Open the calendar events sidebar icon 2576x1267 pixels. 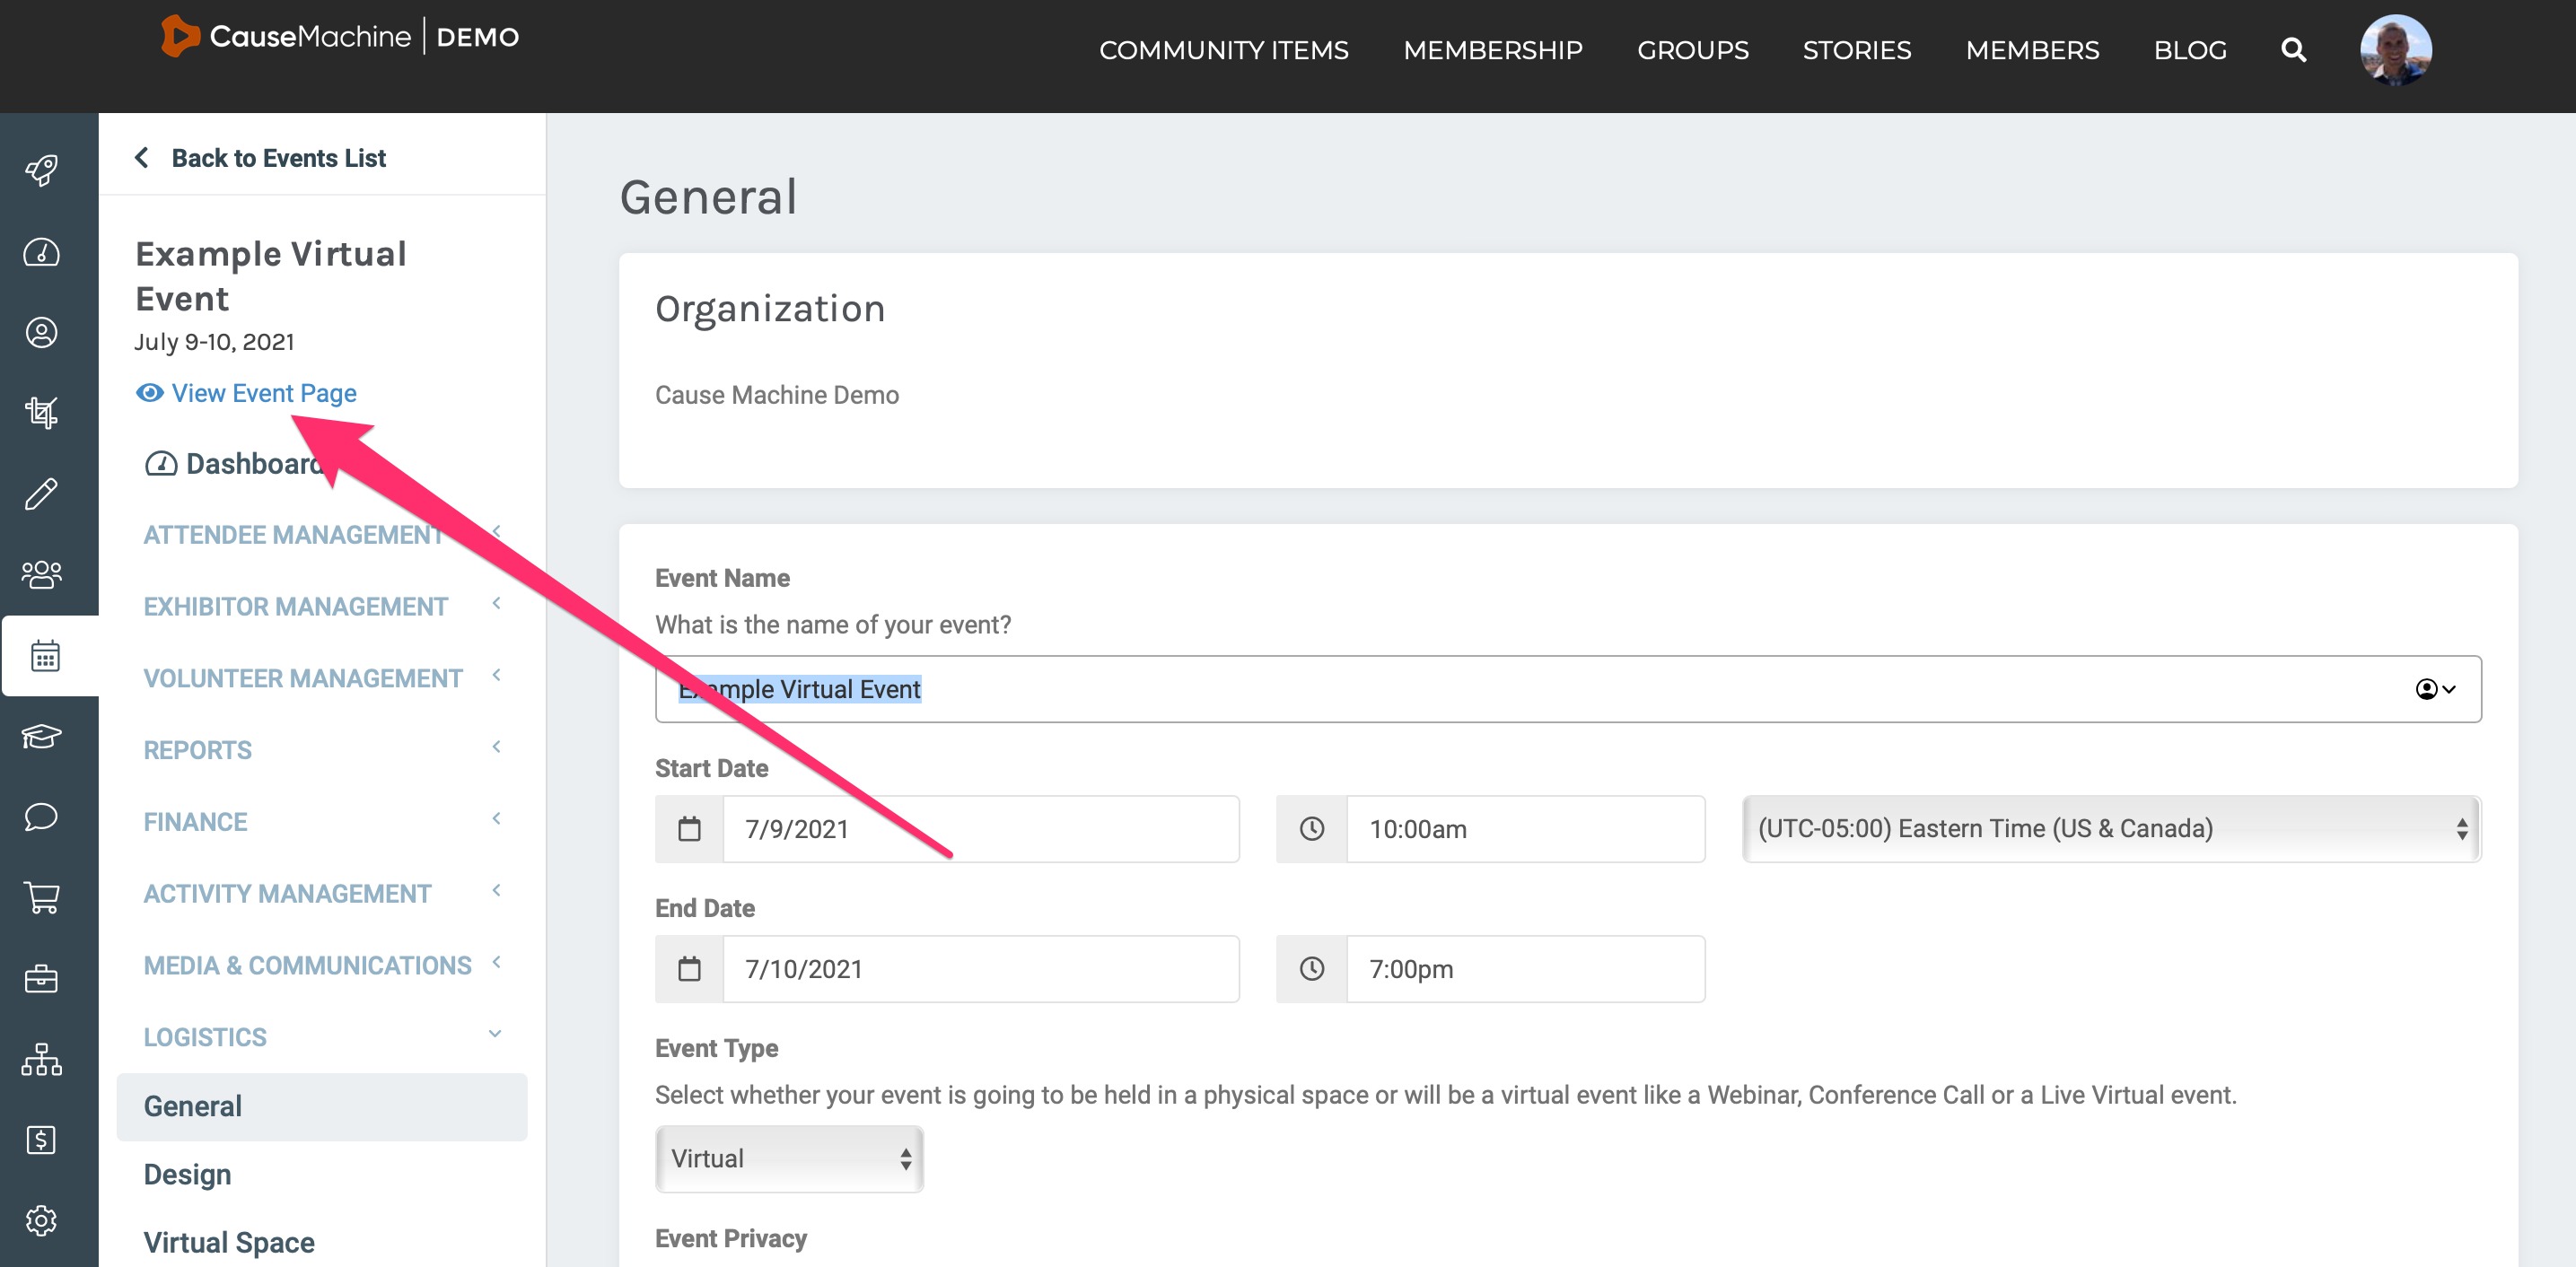coord(45,656)
